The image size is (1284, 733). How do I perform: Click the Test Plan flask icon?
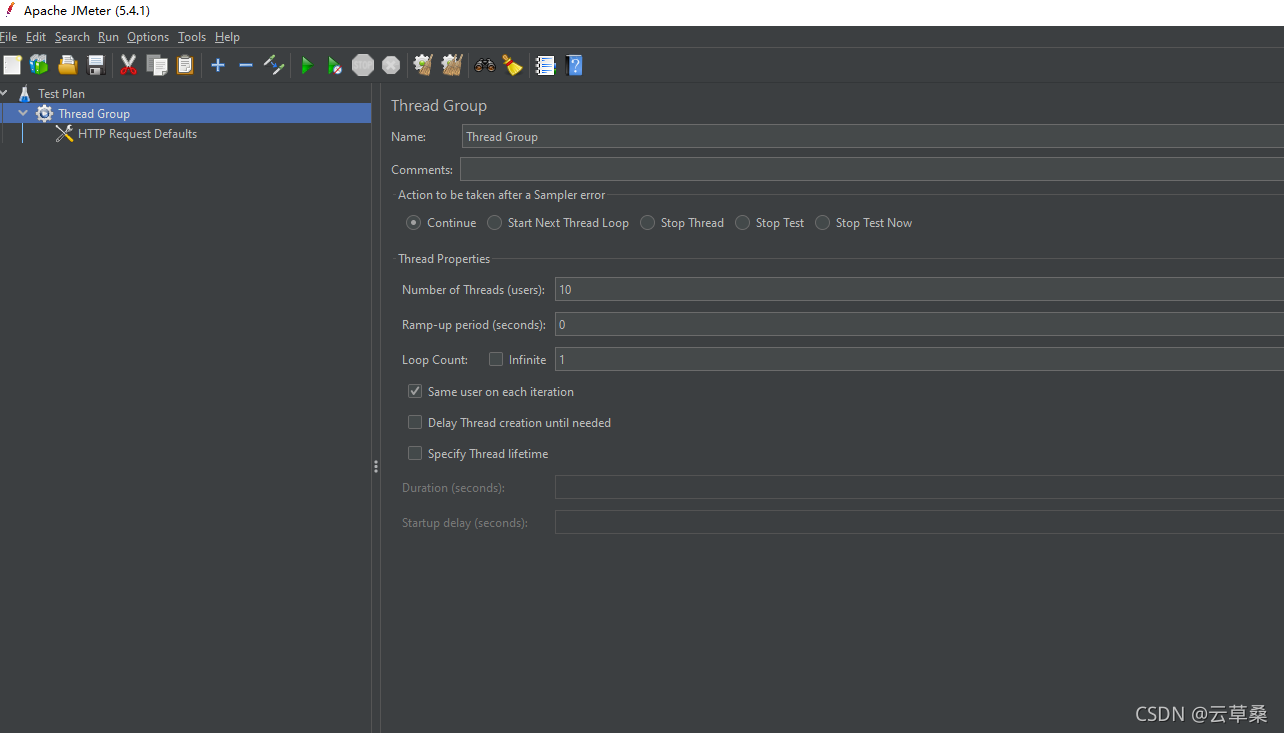(x=25, y=94)
